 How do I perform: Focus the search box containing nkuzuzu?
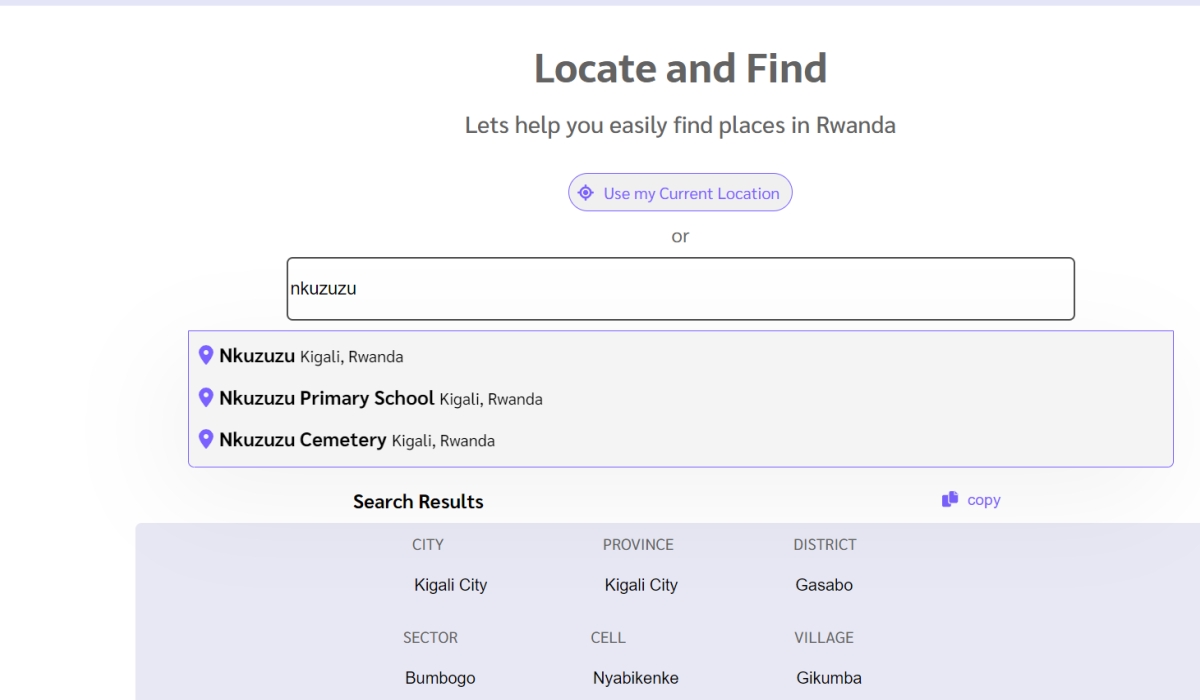coord(680,289)
